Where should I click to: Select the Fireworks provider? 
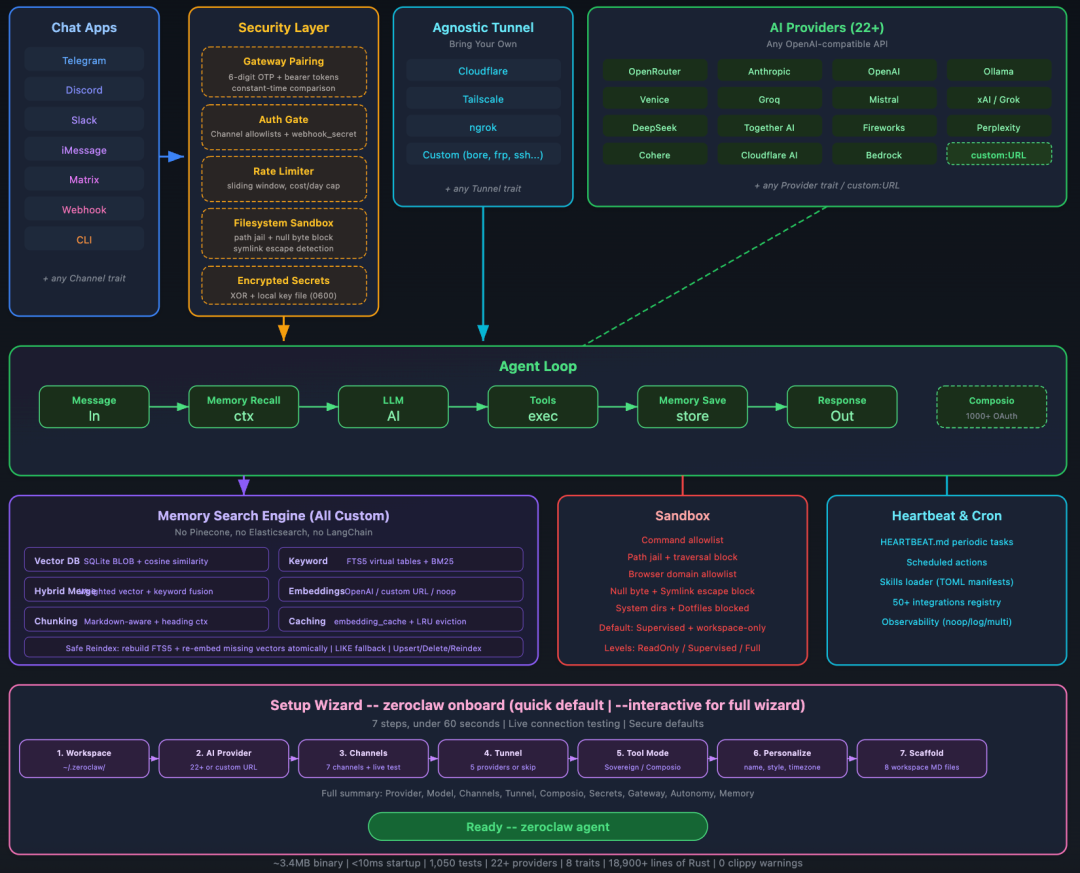pyautogui.click(x=884, y=127)
